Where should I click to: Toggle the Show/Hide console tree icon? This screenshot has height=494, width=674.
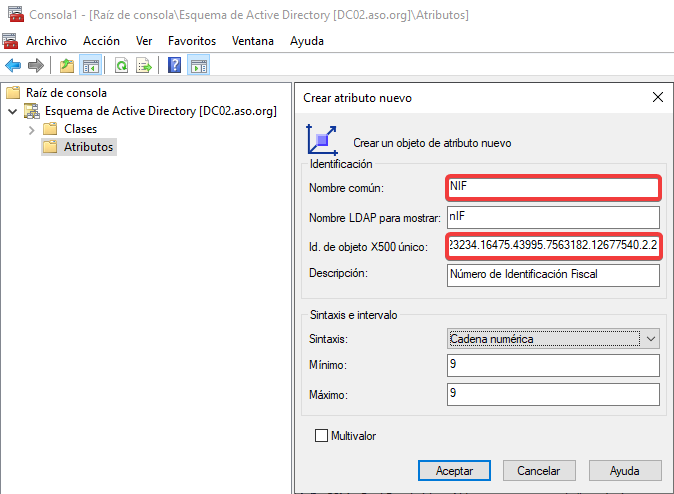tap(90, 66)
